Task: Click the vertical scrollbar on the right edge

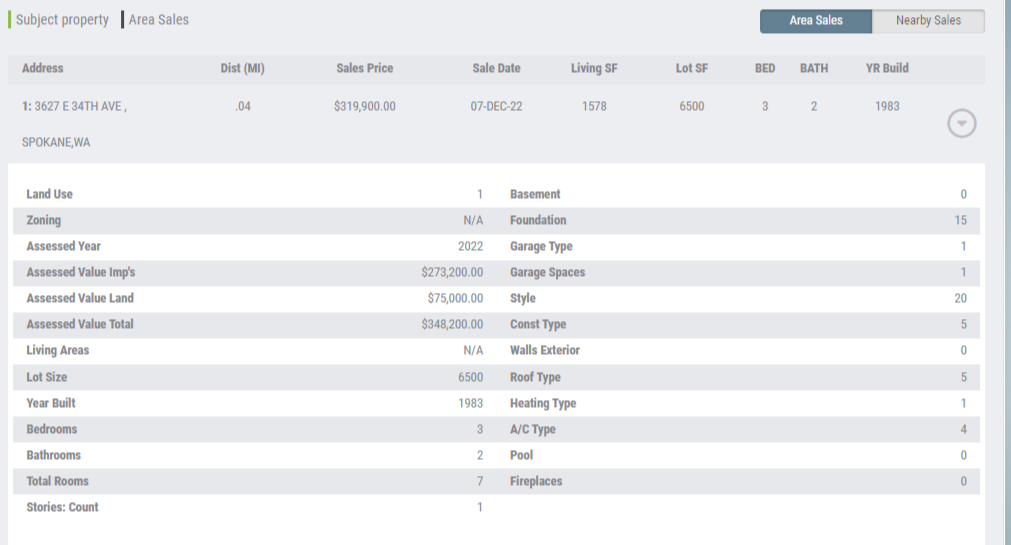Action: pyautogui.click(x=1006, y=272)
